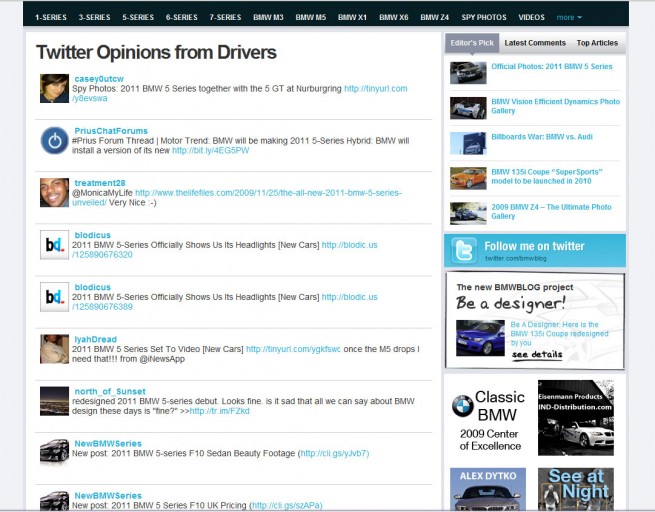Click 2011 BMW 5 Series article thumbnail
The height and width of the screenshot is (512, 655).
468,73
